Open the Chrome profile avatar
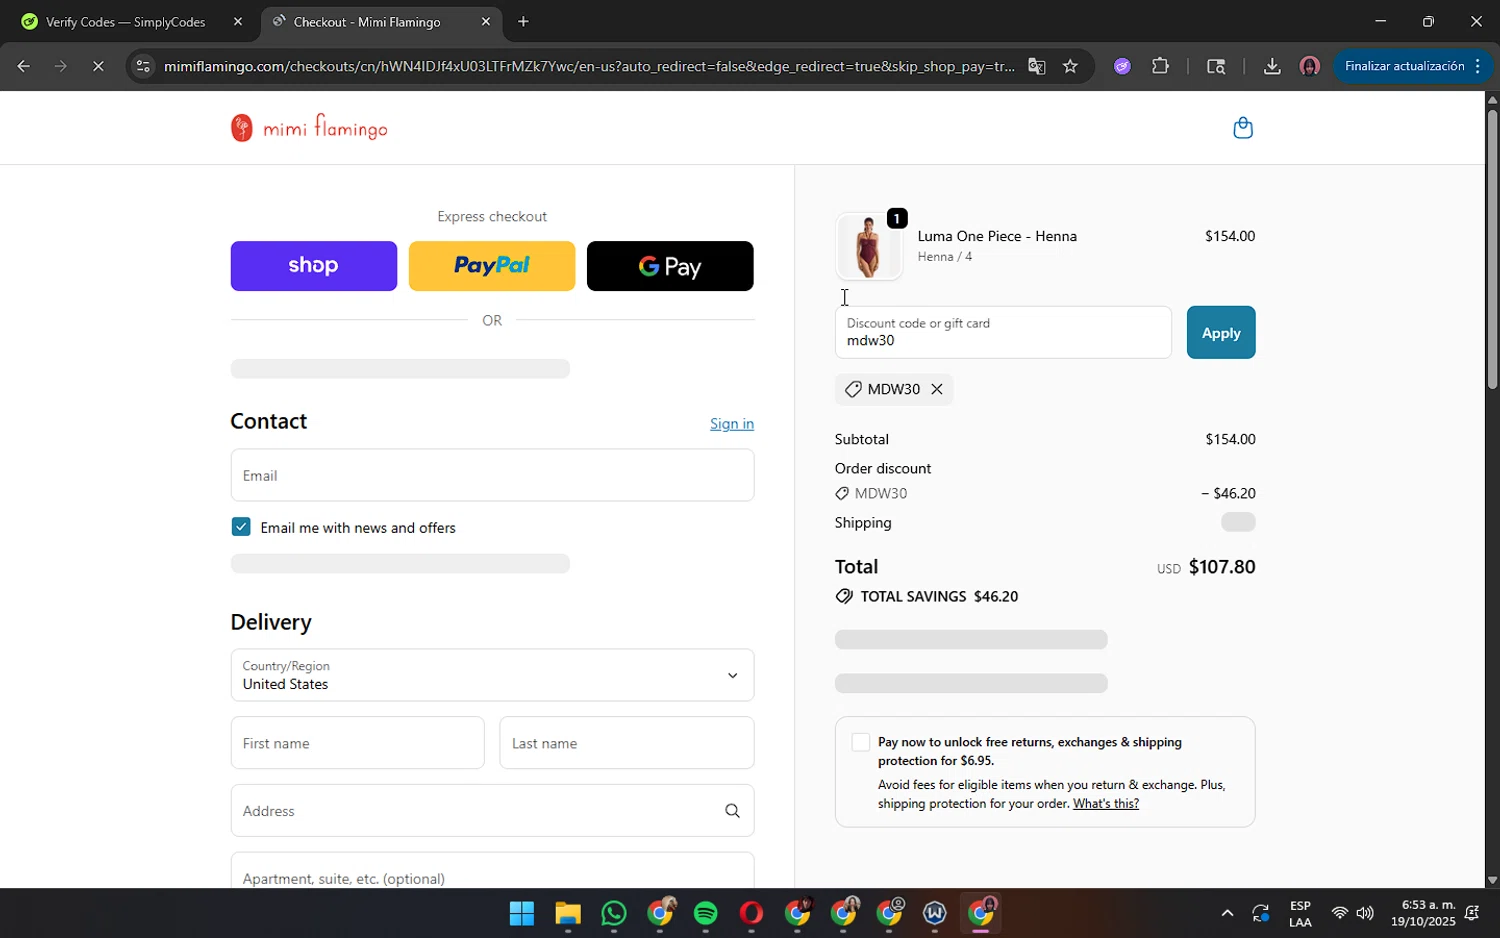The height and width of the screenshot is (938, 1500). click(1309, 66)
